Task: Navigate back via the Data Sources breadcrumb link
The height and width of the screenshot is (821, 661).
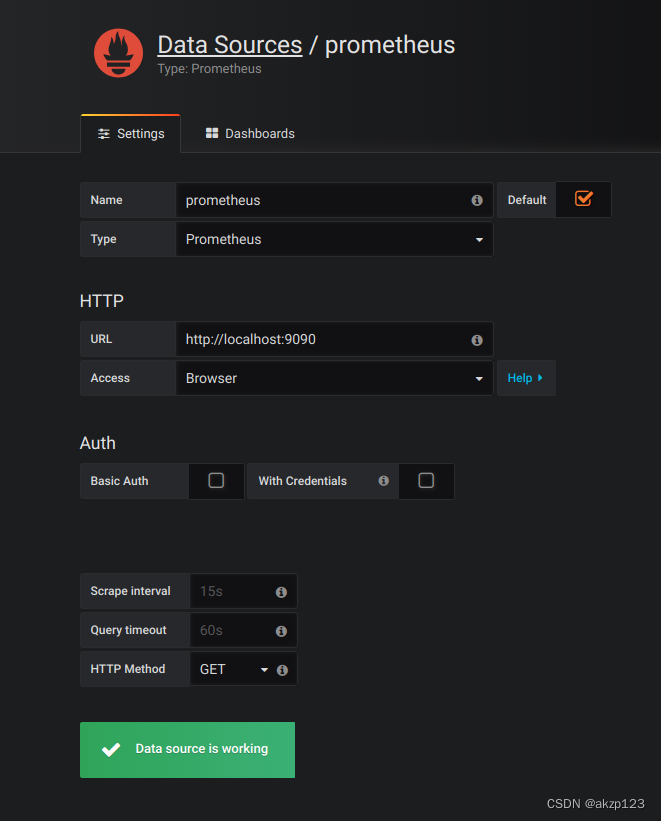Action: (228, 45)
